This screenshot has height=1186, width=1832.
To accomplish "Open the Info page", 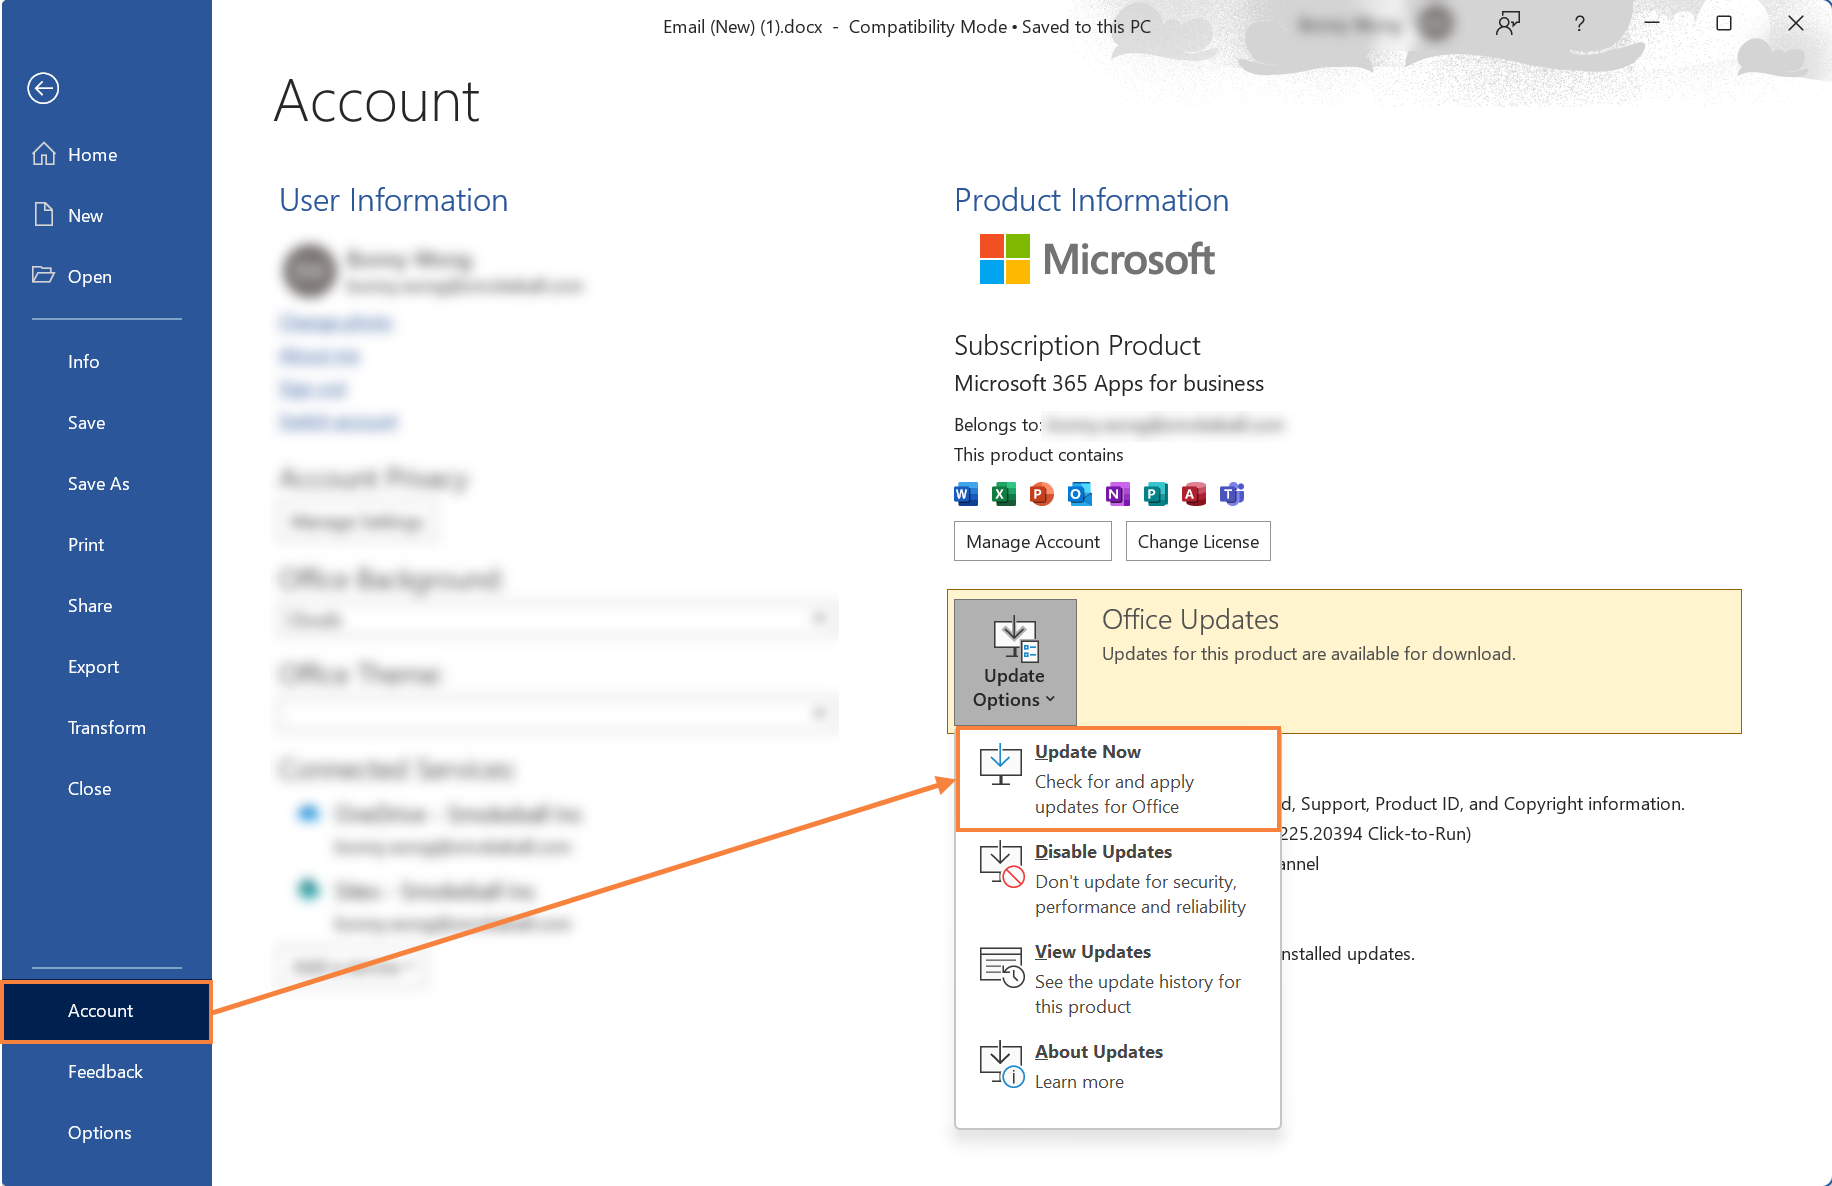I will tap(106, 362).
